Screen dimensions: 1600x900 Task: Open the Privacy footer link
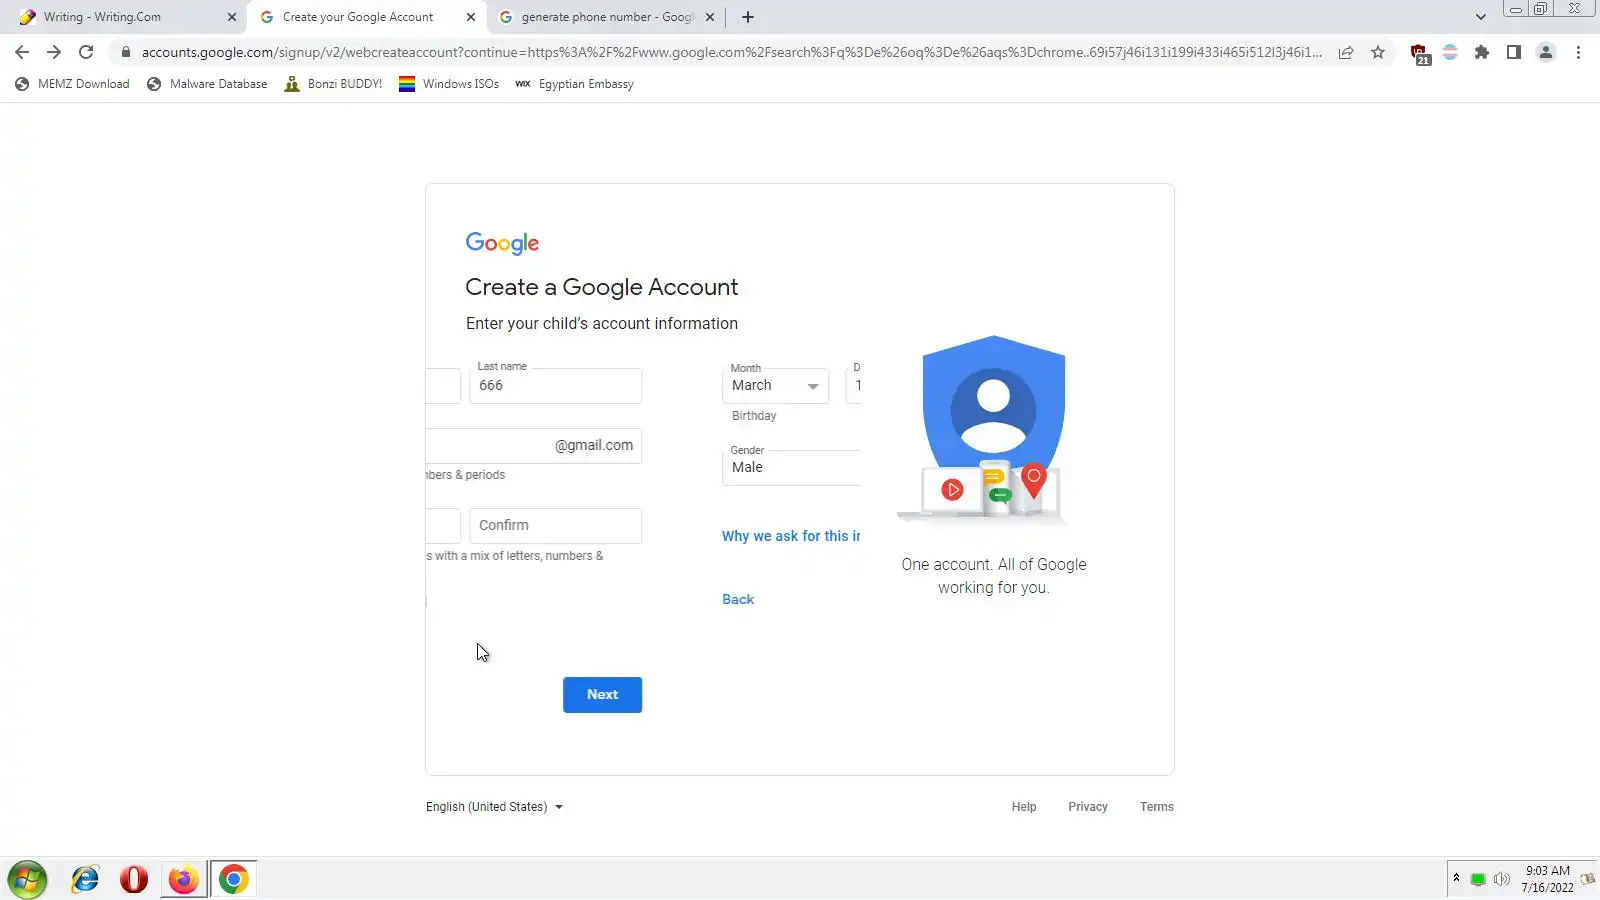[1088, 807]
